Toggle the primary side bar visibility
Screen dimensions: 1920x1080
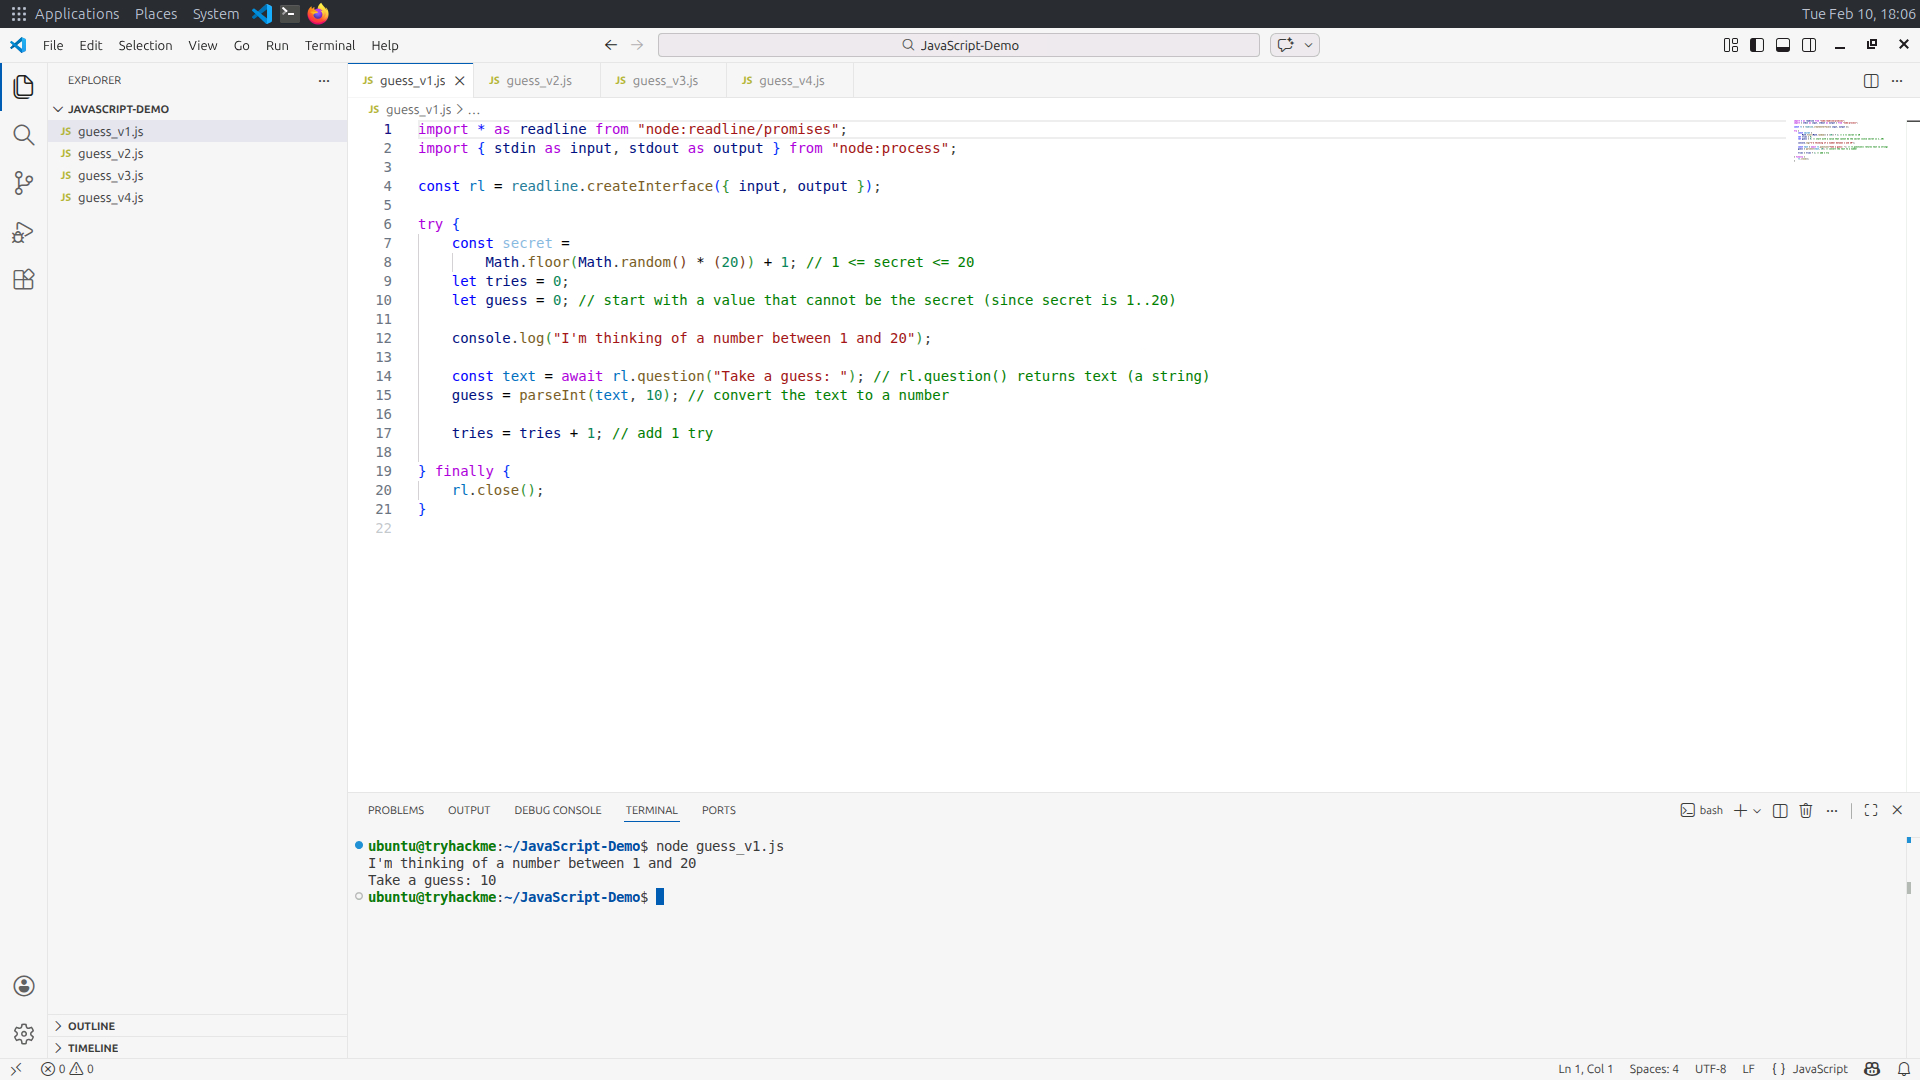point(1756,45)
